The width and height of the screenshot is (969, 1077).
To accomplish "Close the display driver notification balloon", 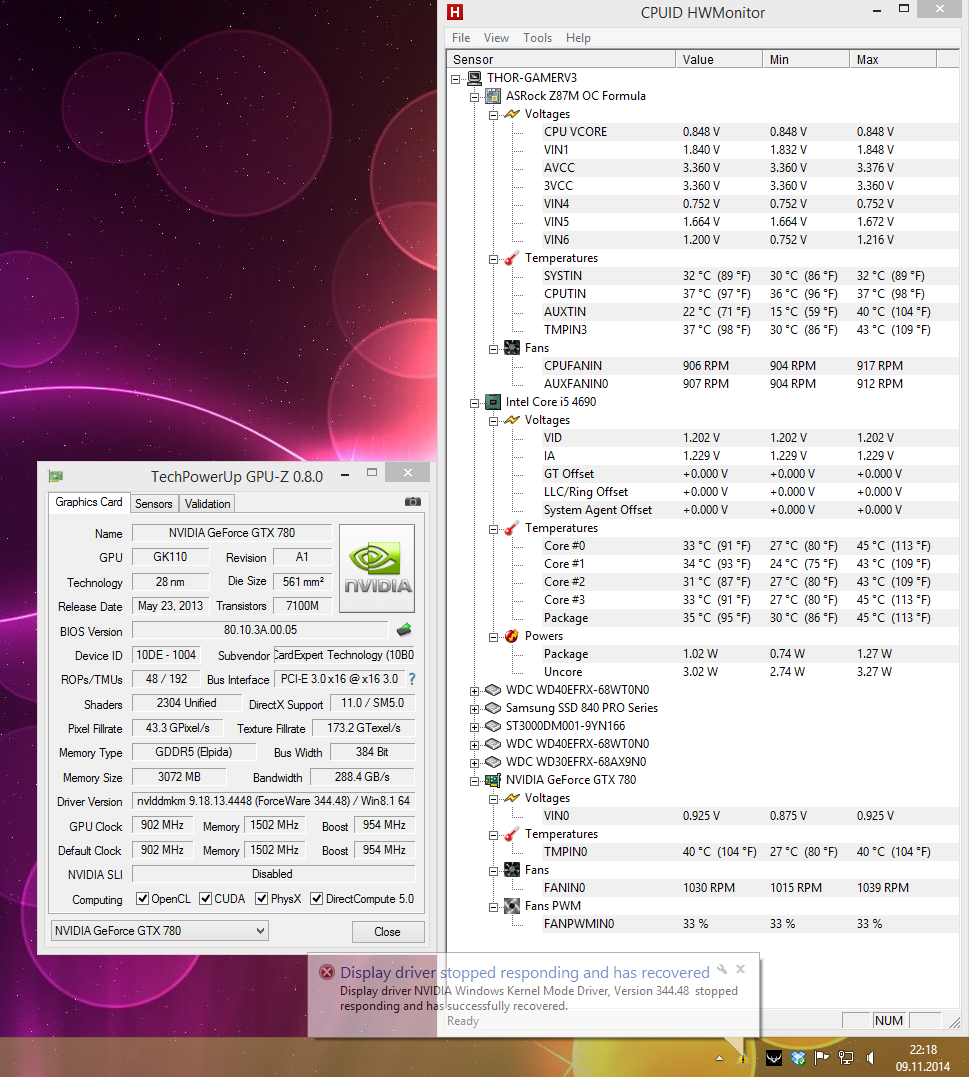I will [x=740, y=969].
